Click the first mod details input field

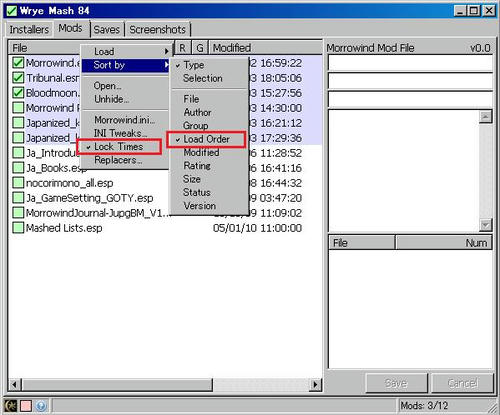click(410, 63)
